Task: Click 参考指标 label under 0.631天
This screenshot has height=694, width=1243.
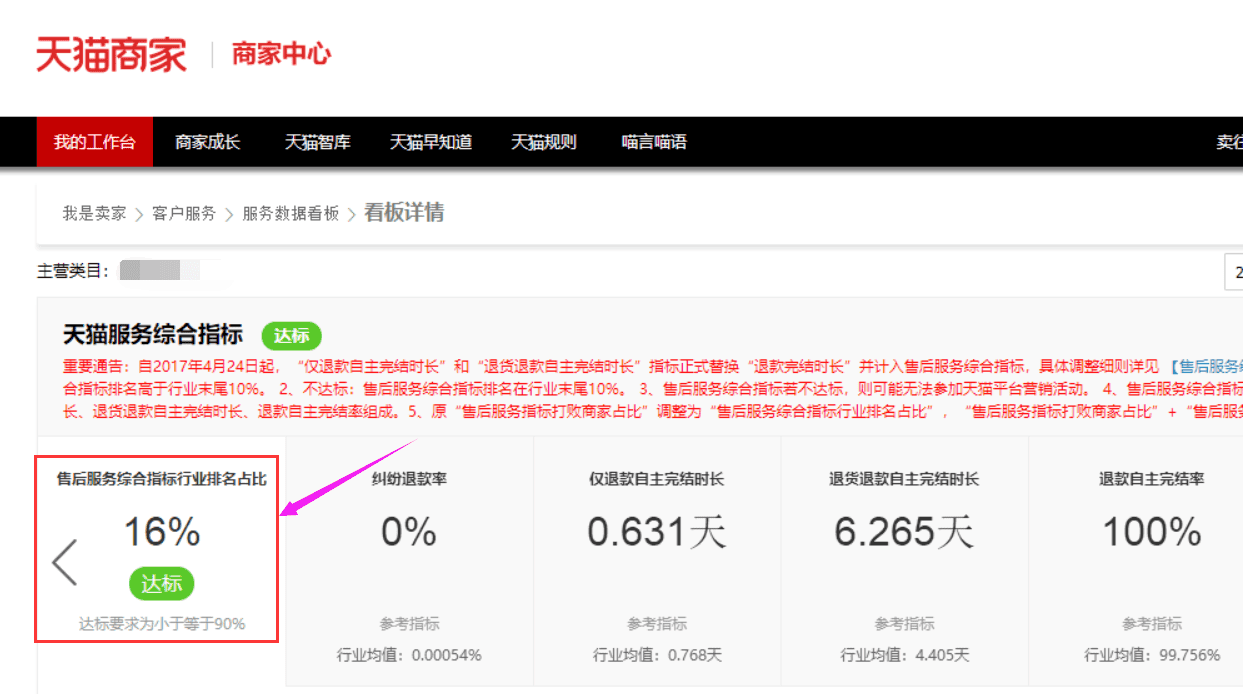Action: [657, 624]
